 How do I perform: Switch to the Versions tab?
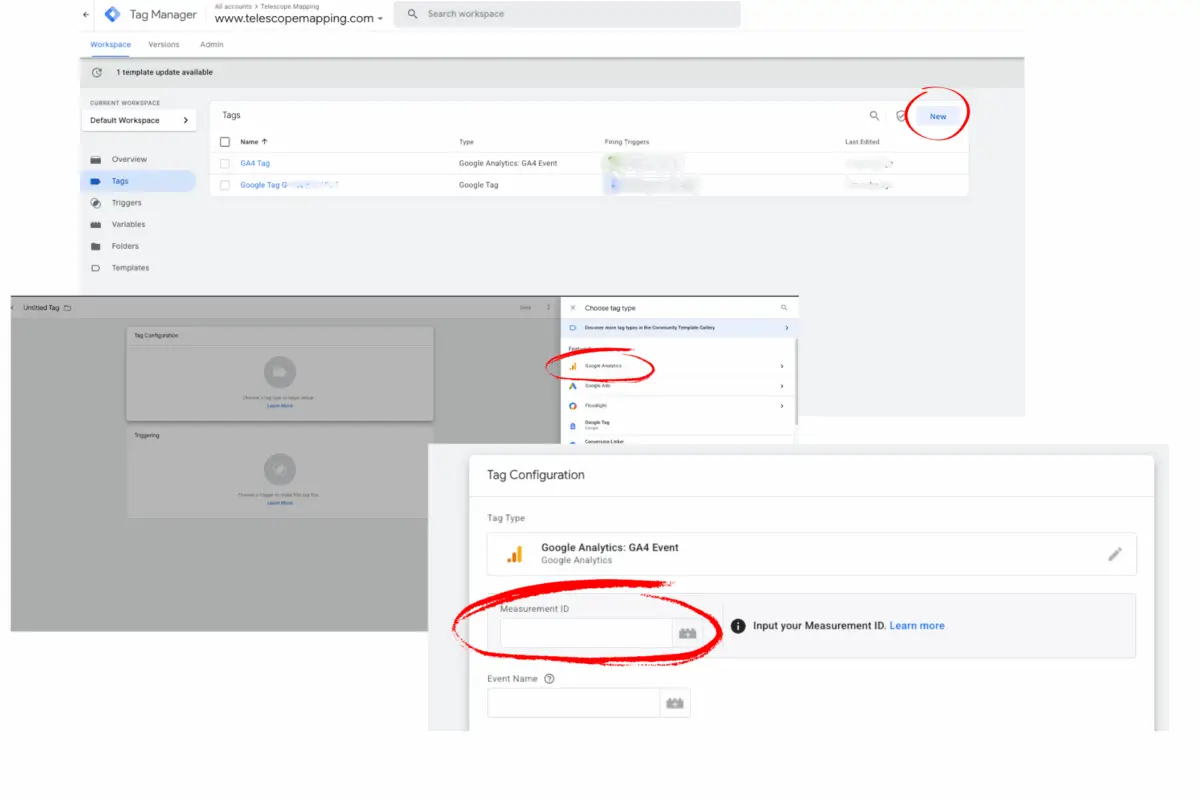164,44
